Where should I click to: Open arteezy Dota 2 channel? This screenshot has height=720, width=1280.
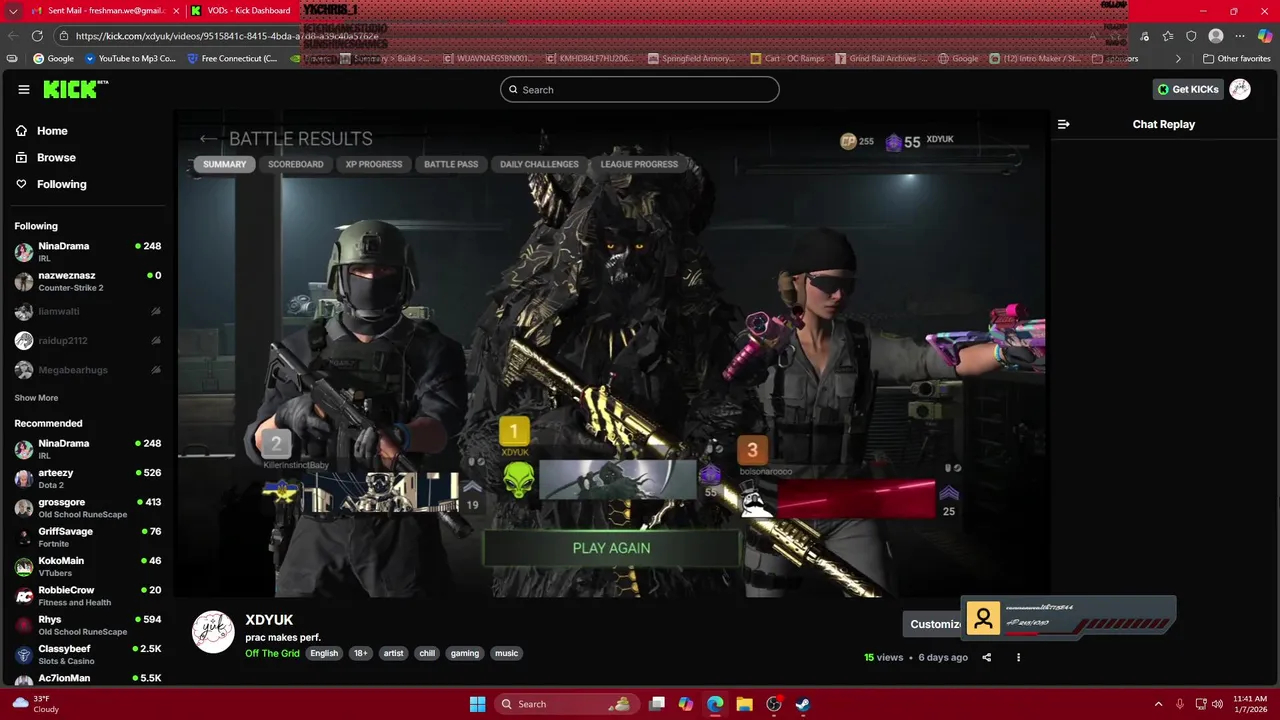click(88, 478)
